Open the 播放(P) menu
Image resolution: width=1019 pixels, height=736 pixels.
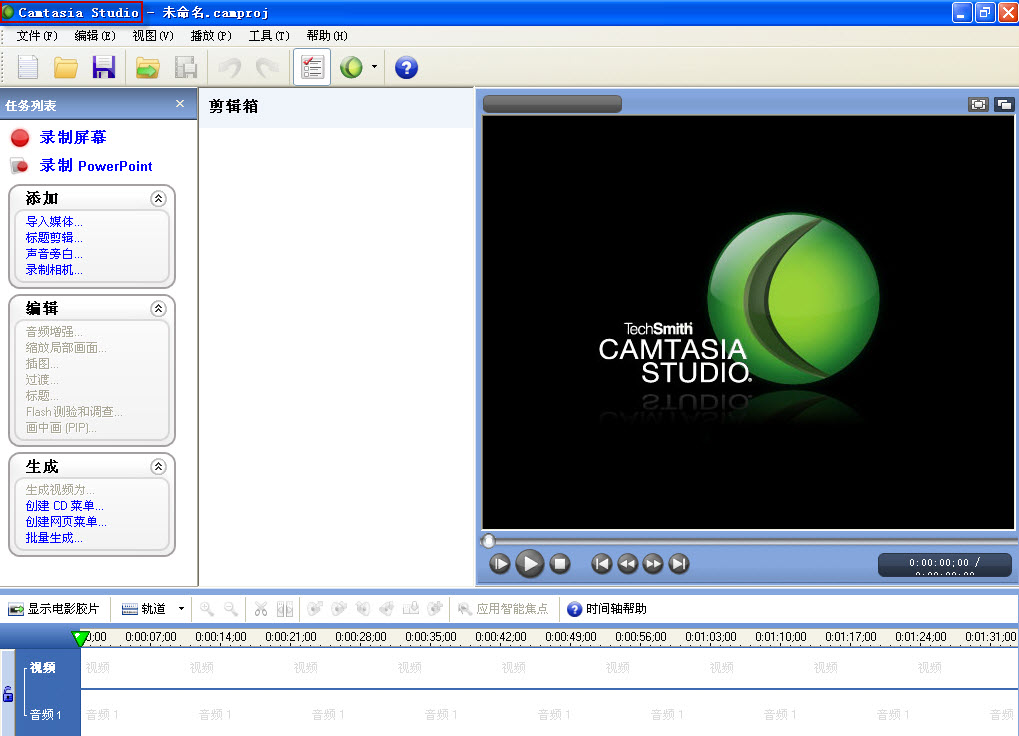click(x=211, y=36)
